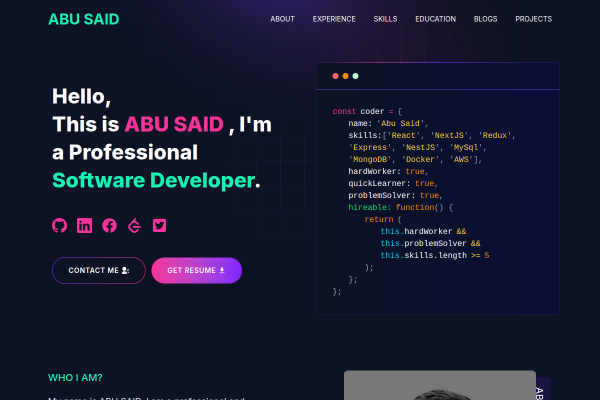Click the return ( code line
Image resolution: width=600 pixels, height=400 pixels.
pos(383,219)
